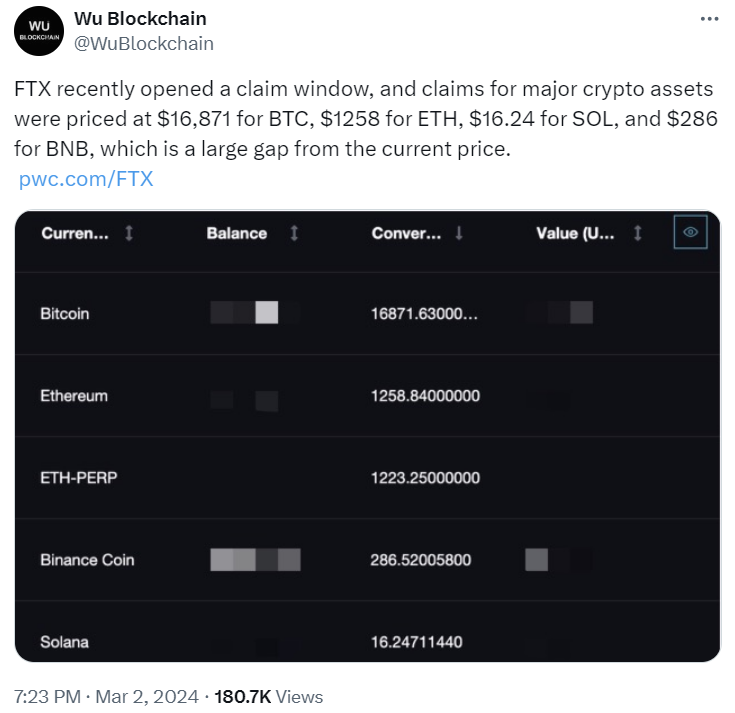The image size is (735, 713).
Task: Select the Binance Coin row label
Action: click(87, 560)
